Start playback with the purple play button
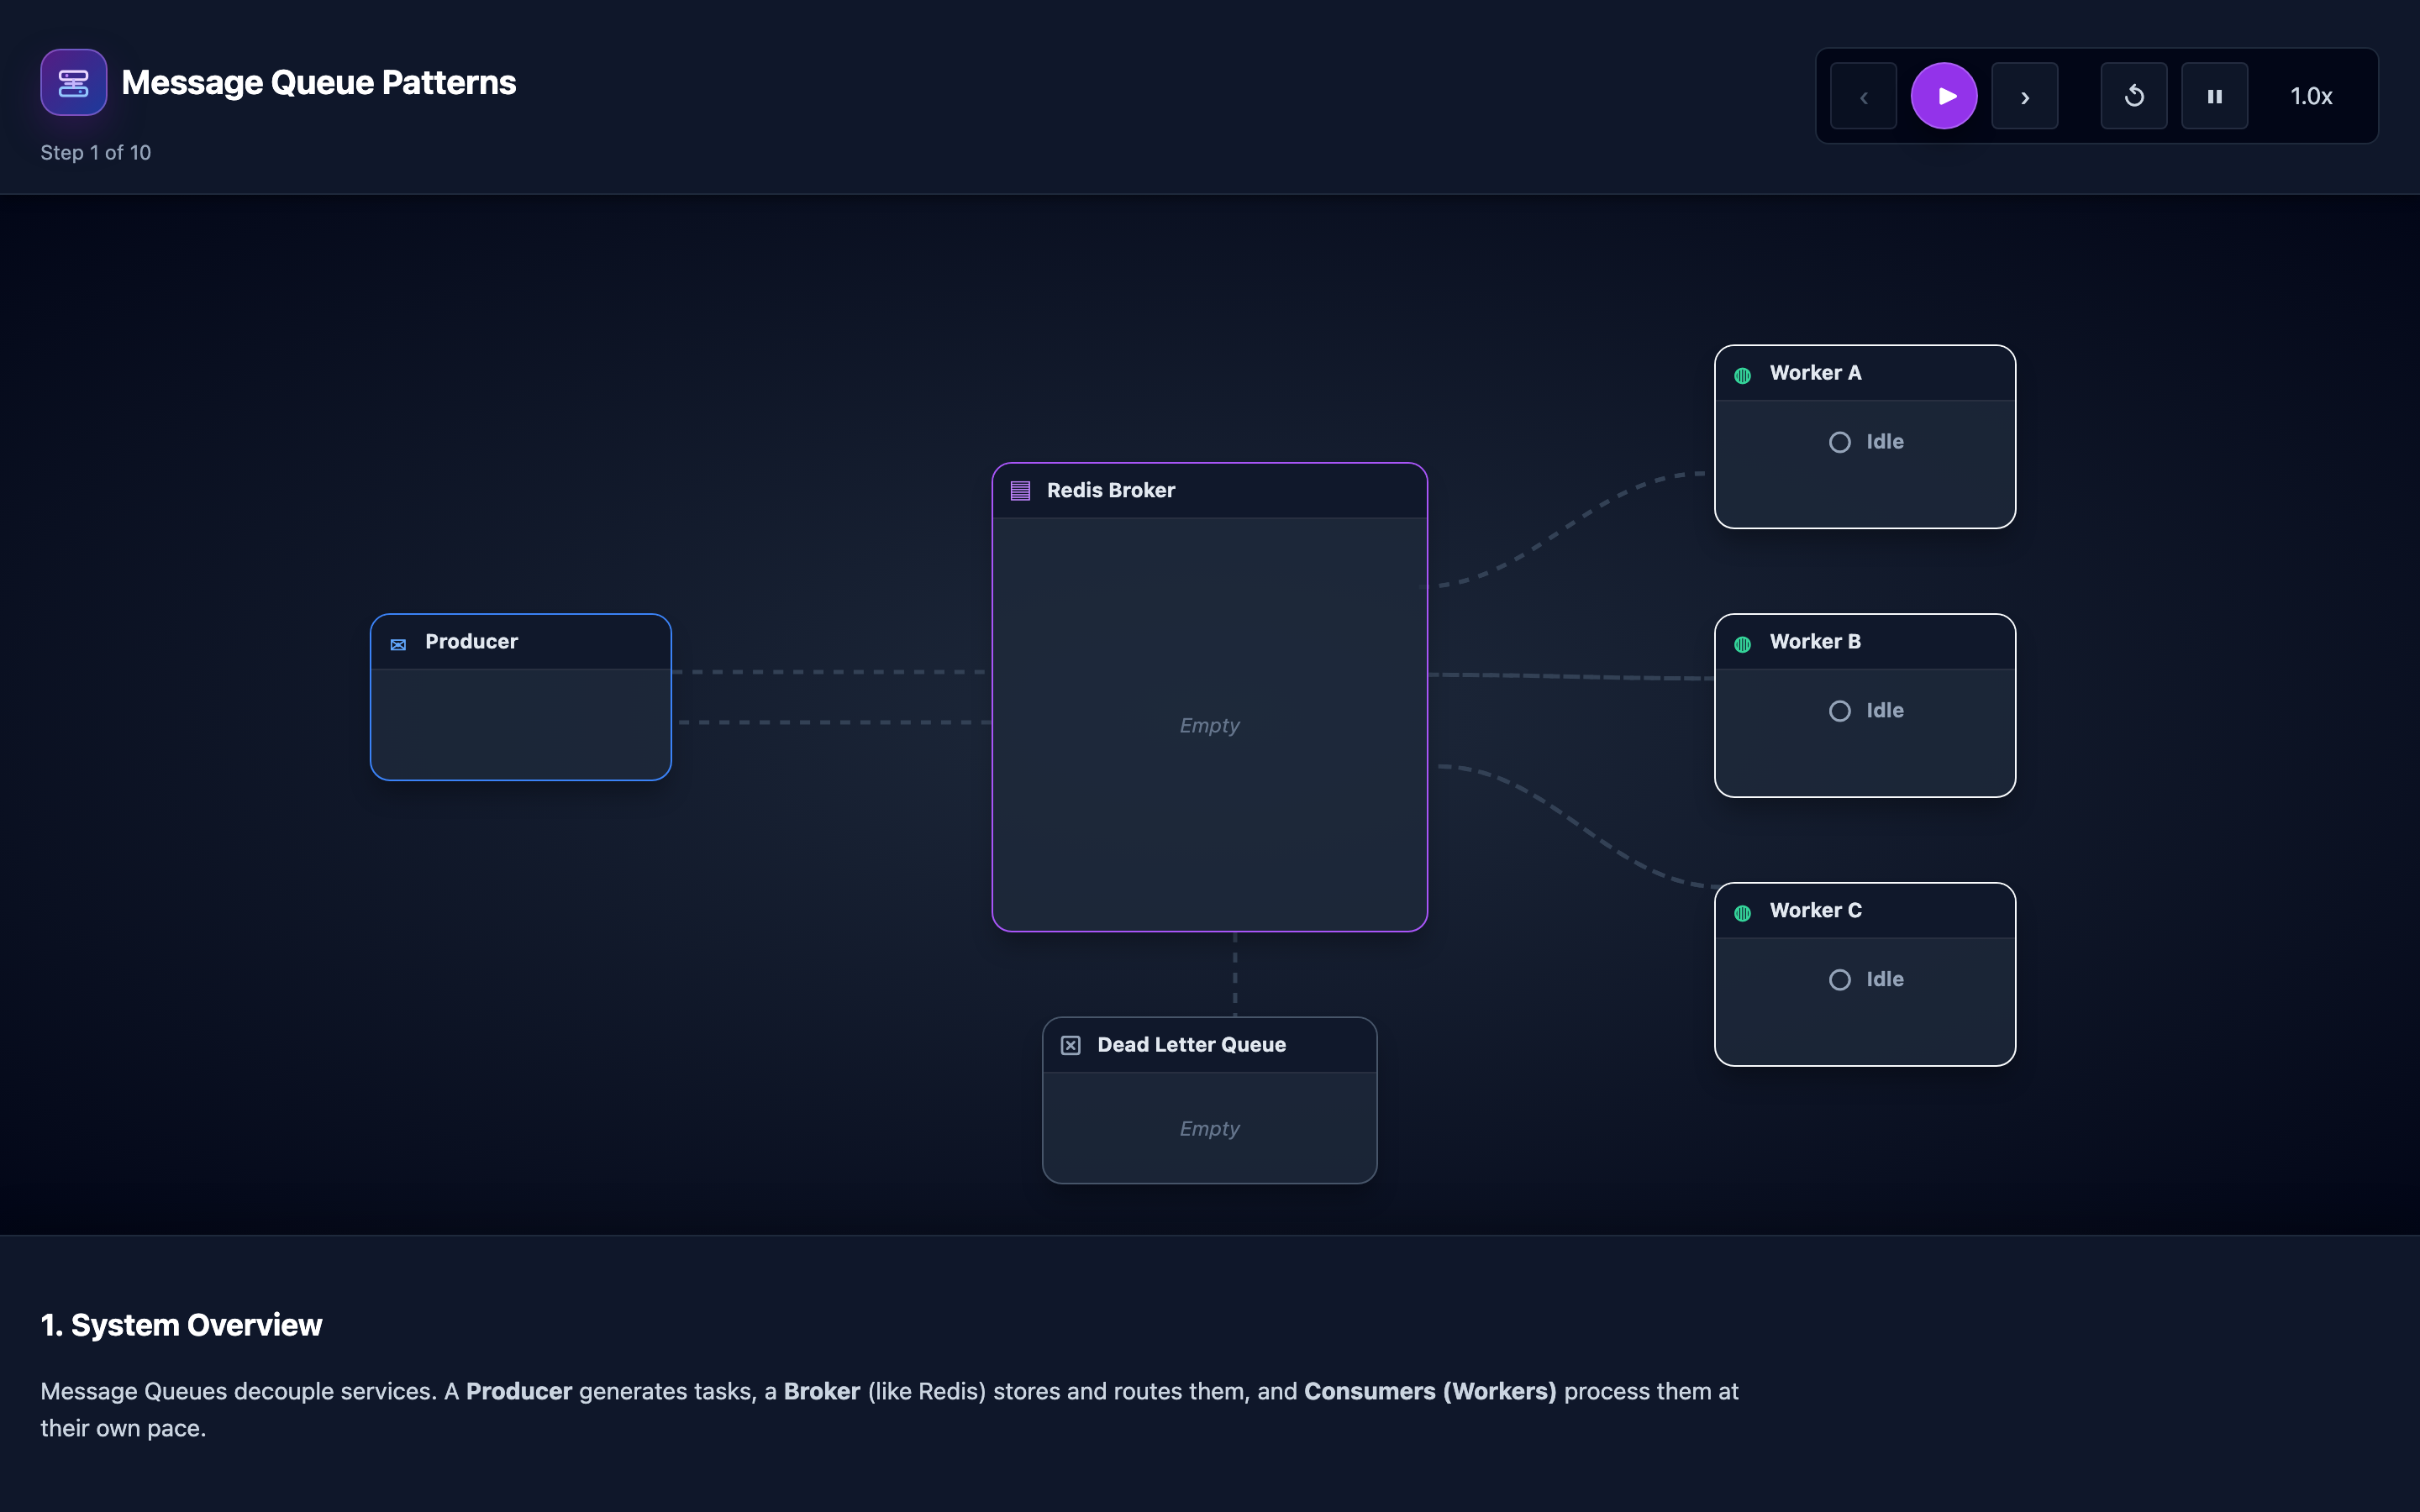Viewport: 2420px width, 1512px height. [1944, 96]
